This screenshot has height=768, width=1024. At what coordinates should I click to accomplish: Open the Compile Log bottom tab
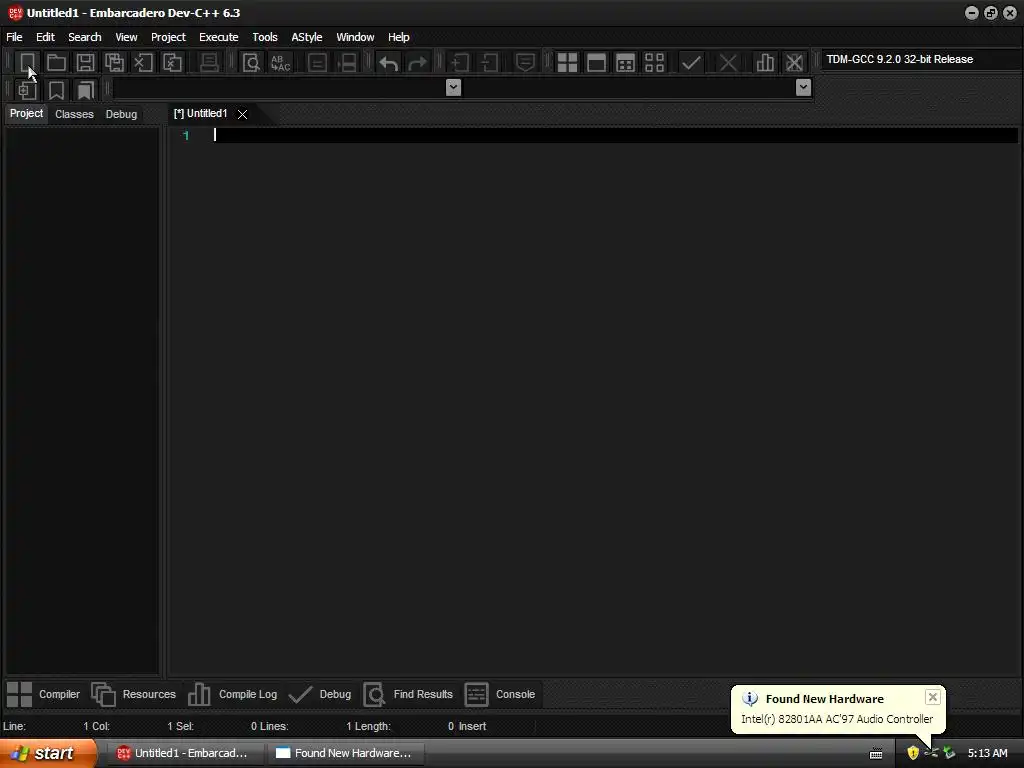coord(232,694)
